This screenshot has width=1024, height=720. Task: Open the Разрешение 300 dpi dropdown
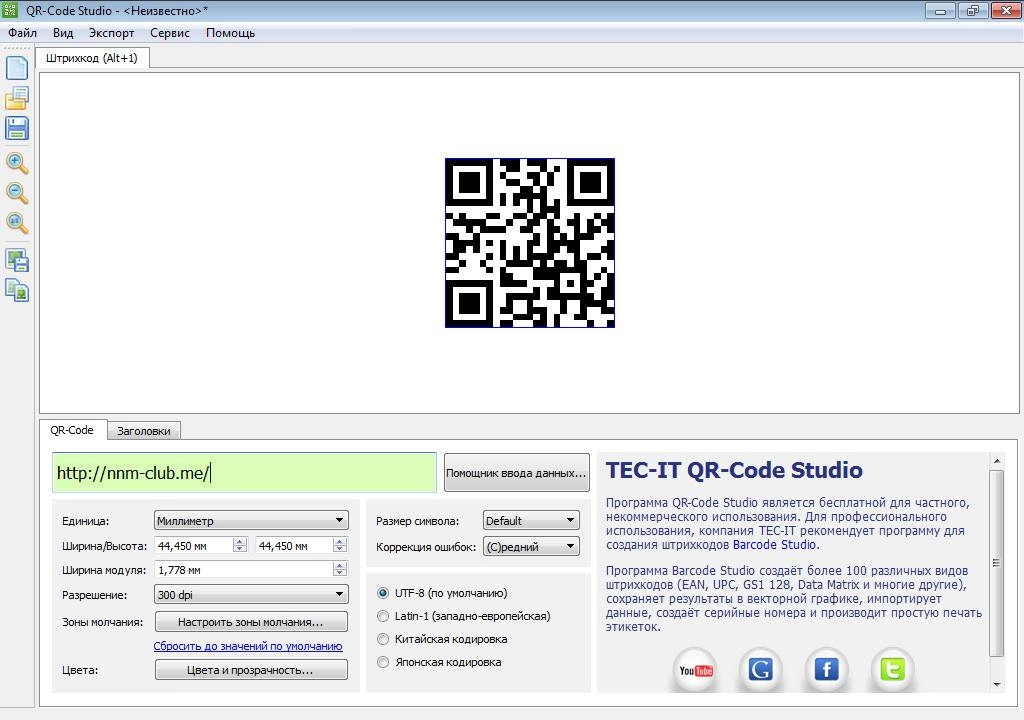click(x=251, y=595)
